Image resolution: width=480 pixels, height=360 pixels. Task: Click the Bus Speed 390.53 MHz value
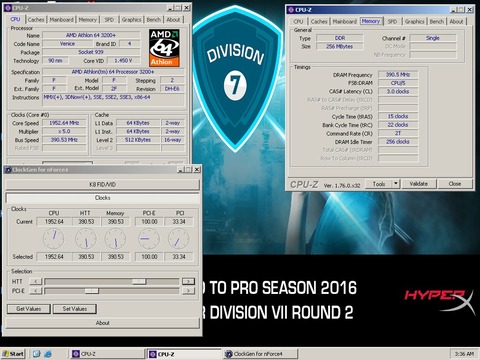64,140
